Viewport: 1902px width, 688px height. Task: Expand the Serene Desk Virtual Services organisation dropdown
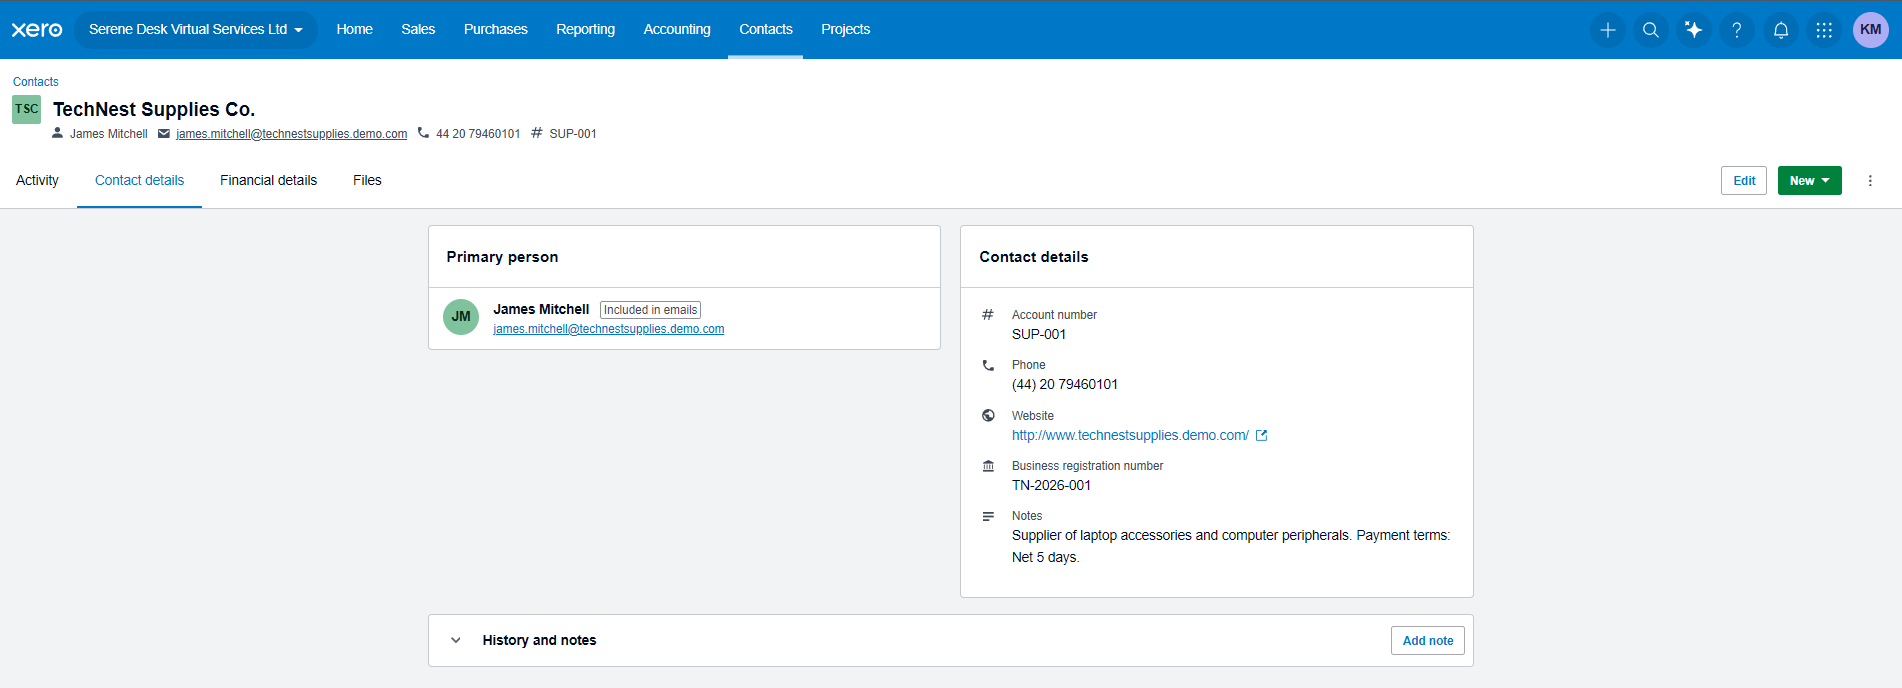click(196, 30)
